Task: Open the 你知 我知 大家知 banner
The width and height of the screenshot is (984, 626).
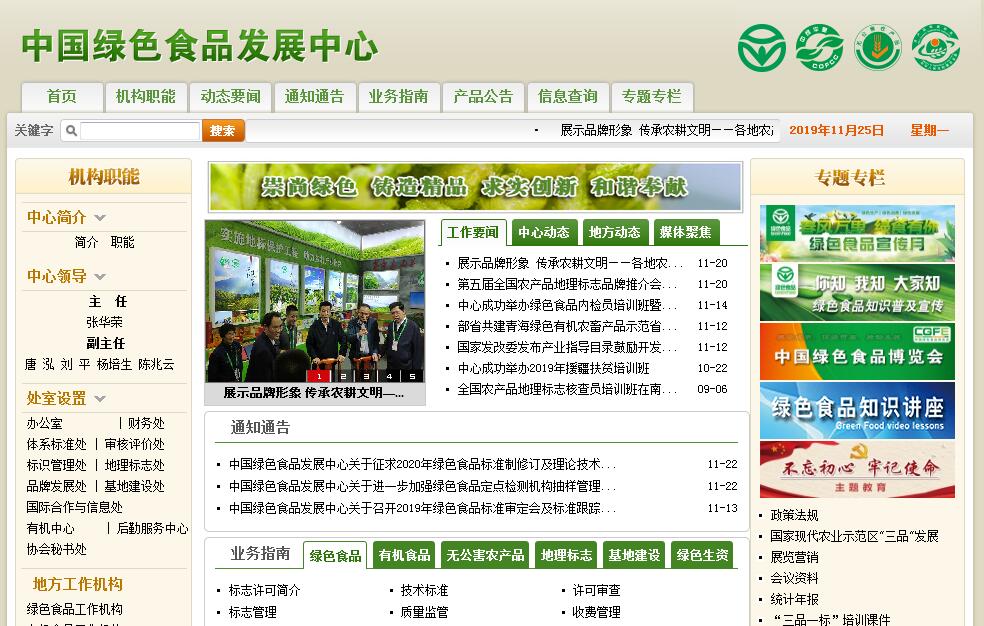Action: click(857, 292)
